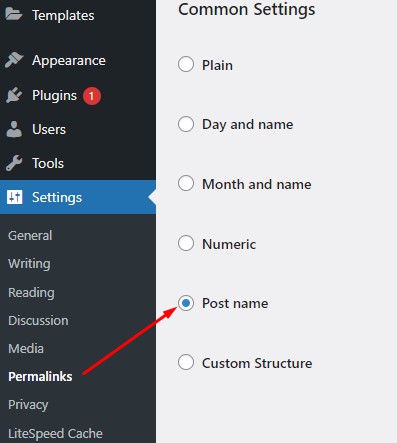
Task: Open Permalinks settings submenu
Action: 40,377
